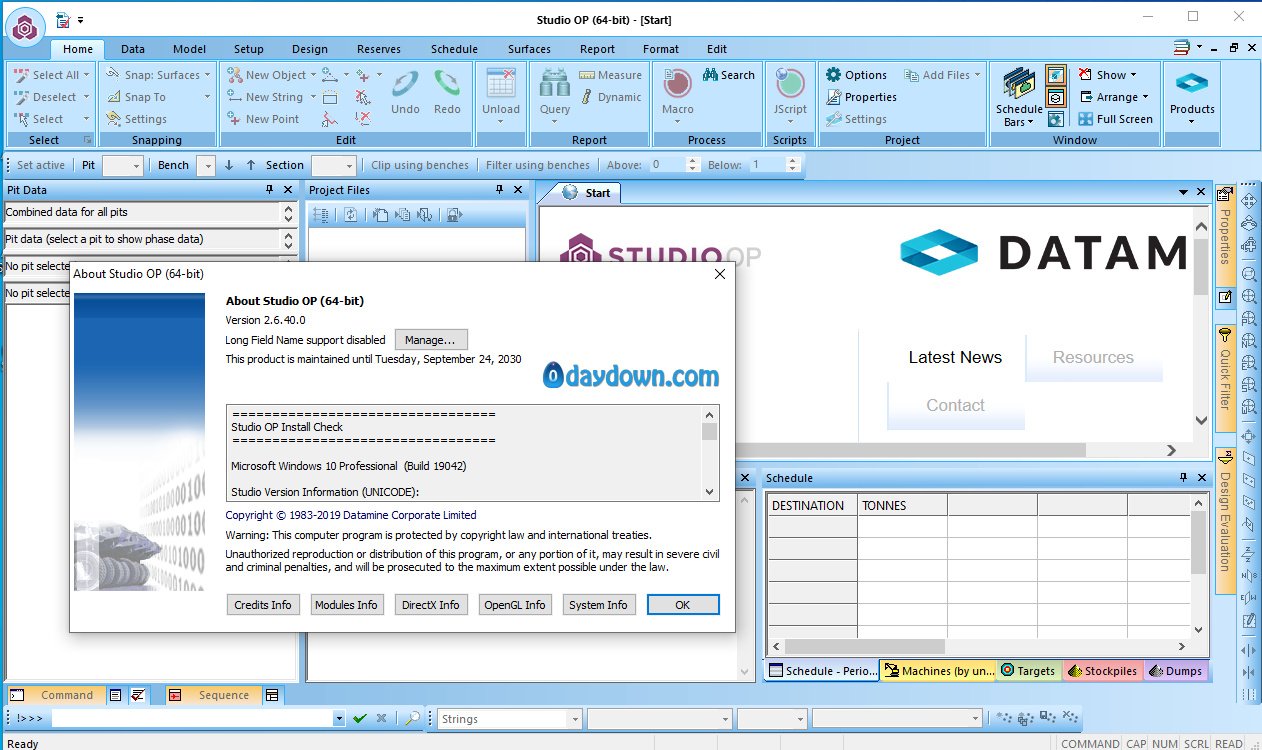Click the magnifier find-command icon
Image resolution: width=1262 pixels, height=750 pixels.
pyautogui.click(x=412, y=718)
